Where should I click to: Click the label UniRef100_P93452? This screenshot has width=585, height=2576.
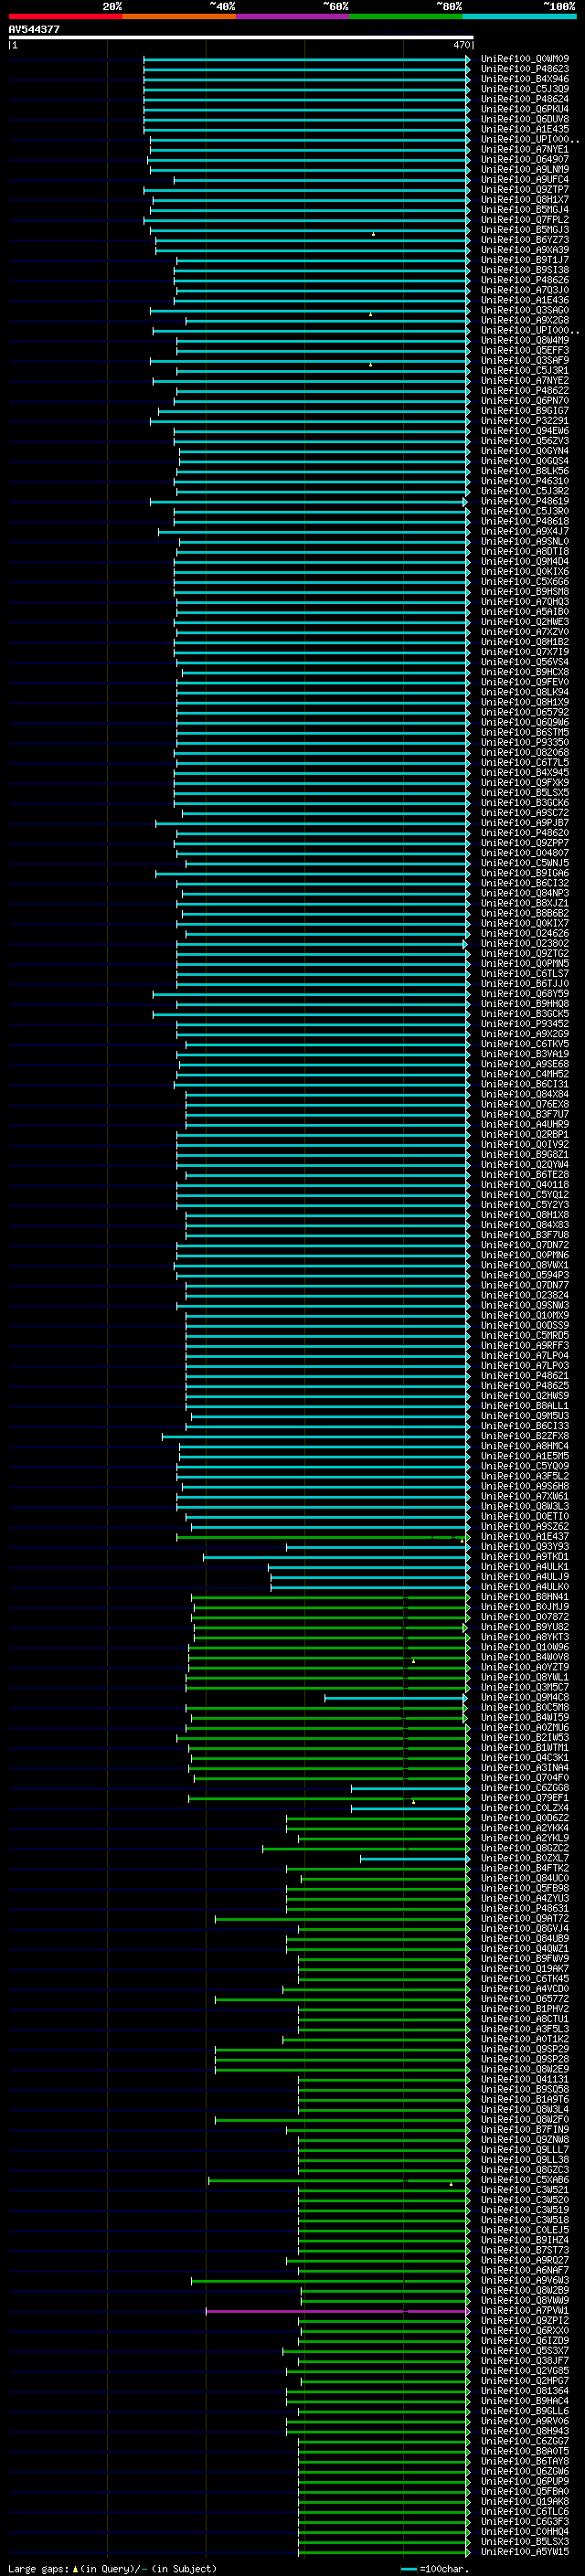point(525,1024)
